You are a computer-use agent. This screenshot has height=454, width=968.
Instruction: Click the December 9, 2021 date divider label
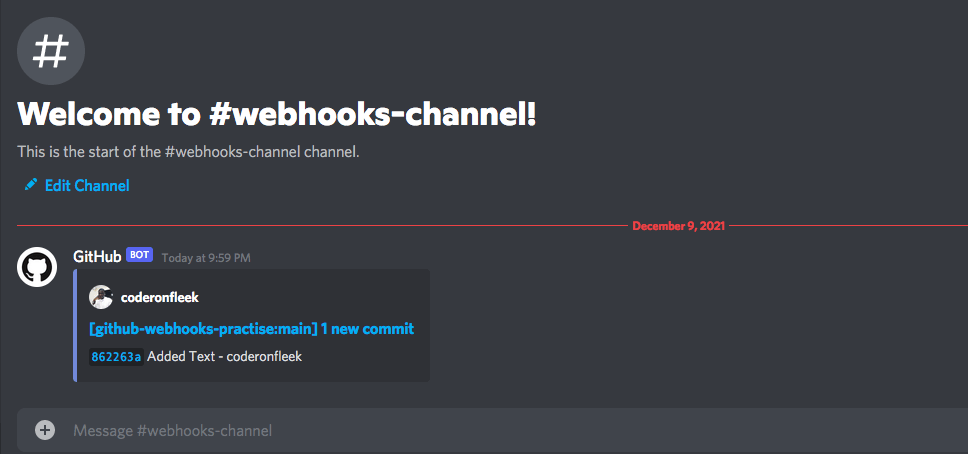678,226
